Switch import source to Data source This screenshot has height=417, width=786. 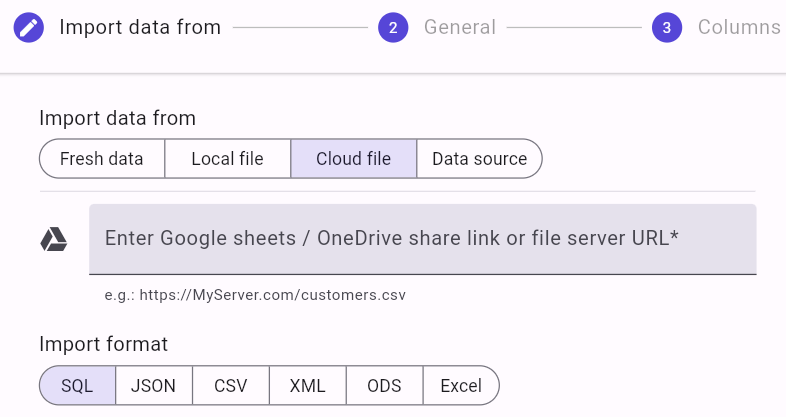coord(479,159)
